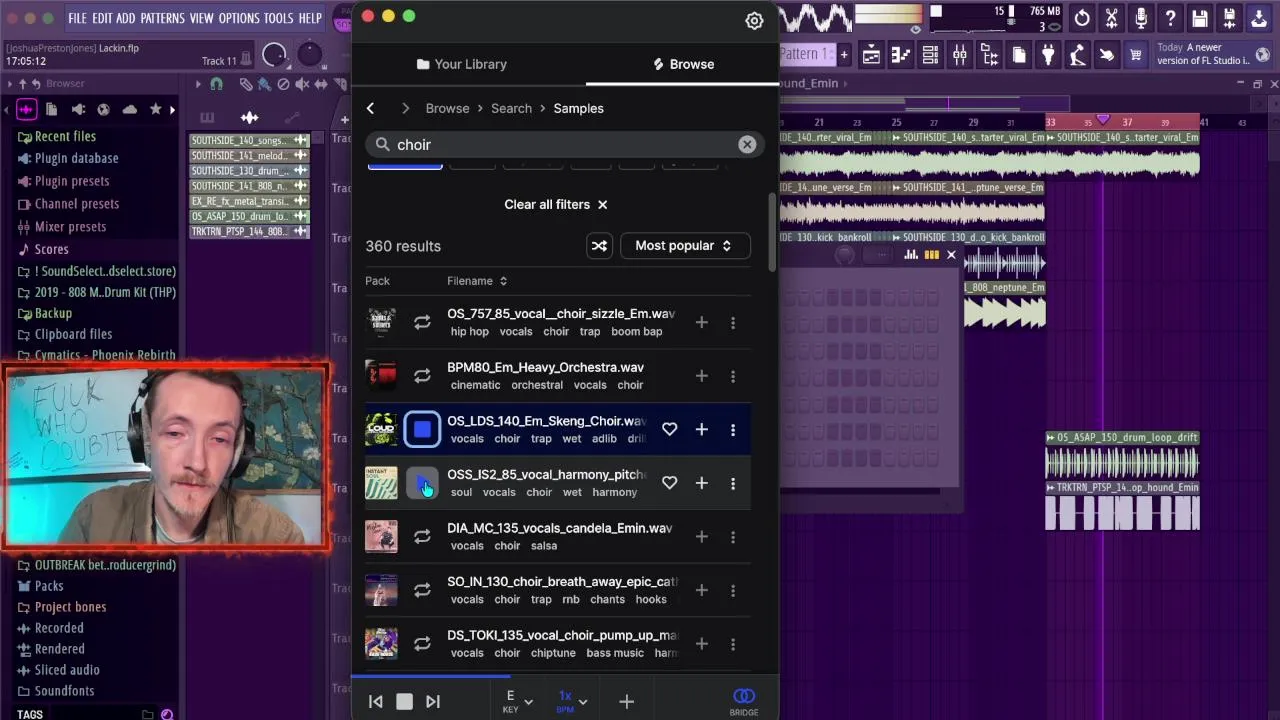Select FL browser star favorites icon
Screen dimensions: 1280x720
pyautogui.click(x=155, y=109)
